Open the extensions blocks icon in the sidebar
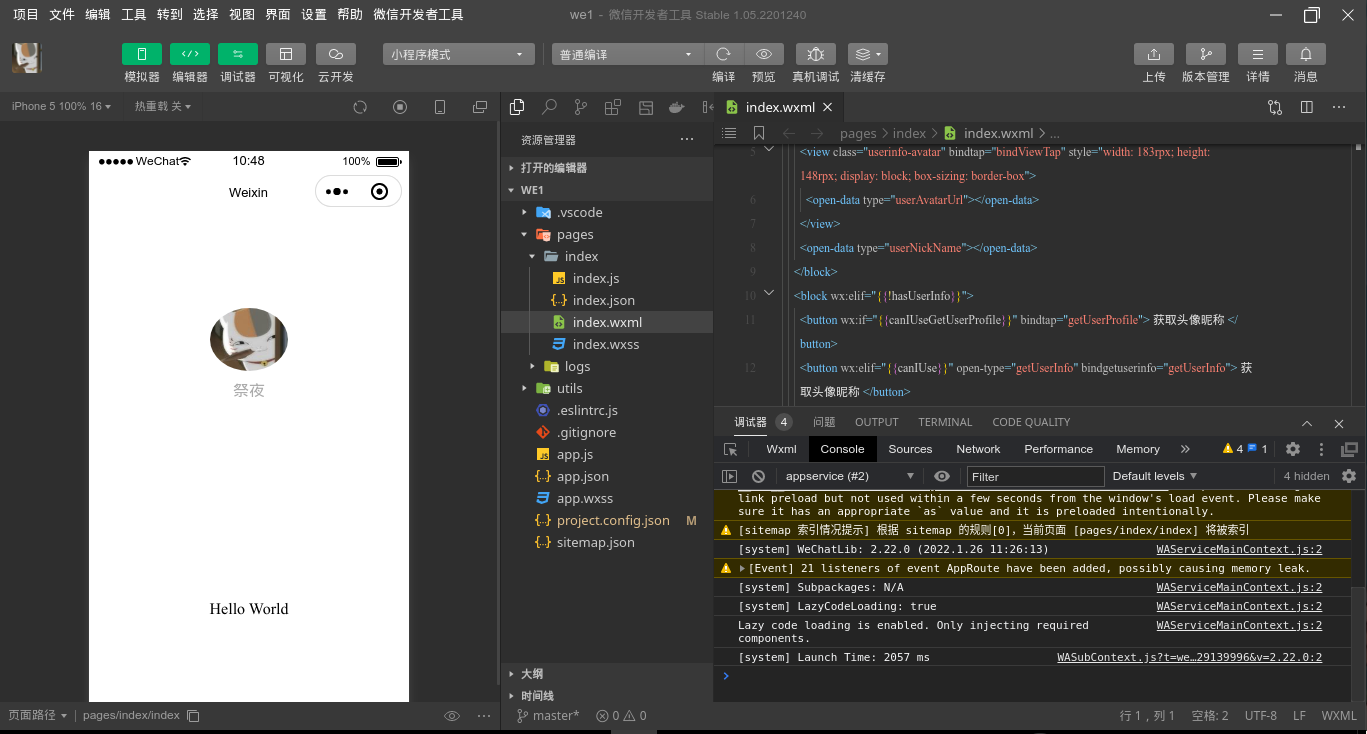The image size is (1367, 734). point(613,107)
